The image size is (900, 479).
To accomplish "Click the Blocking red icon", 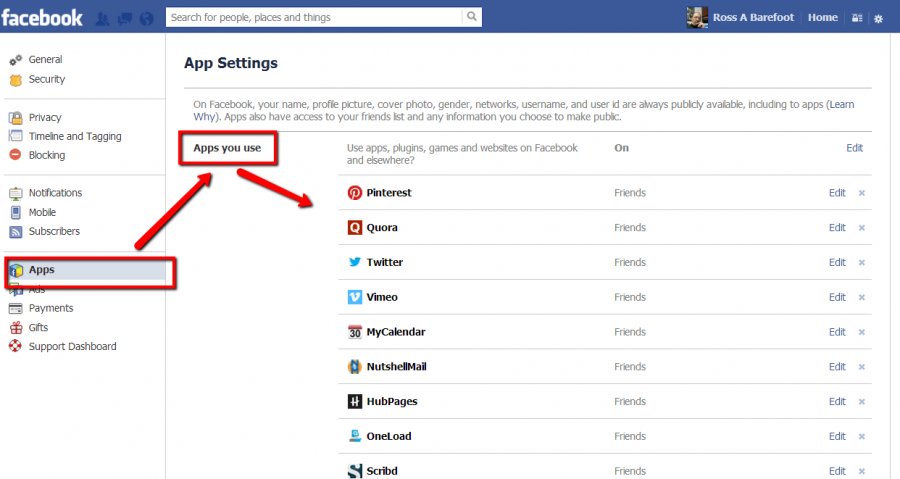I will click(15, 155).
